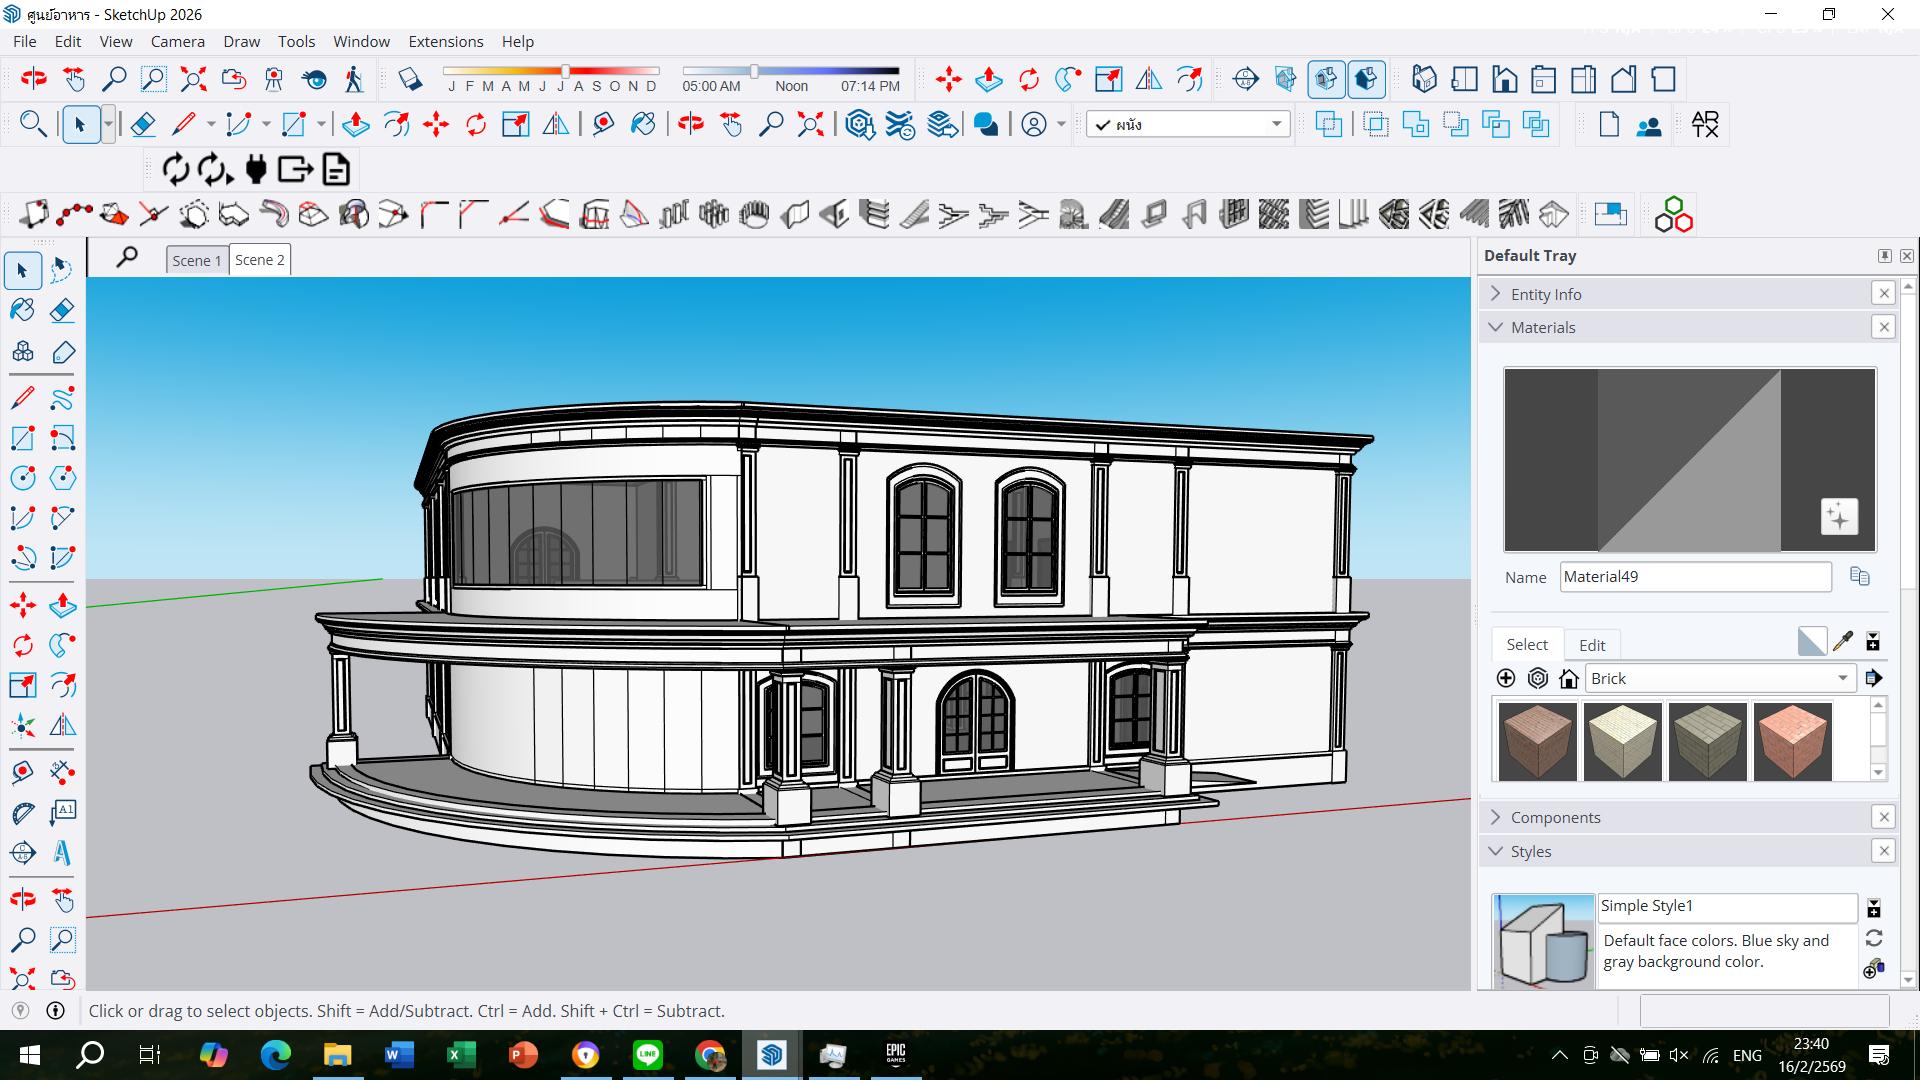Select the Outer Shell solid tool
Viewport: 1920px width, 1080px height.
[x=1329, y=124]
